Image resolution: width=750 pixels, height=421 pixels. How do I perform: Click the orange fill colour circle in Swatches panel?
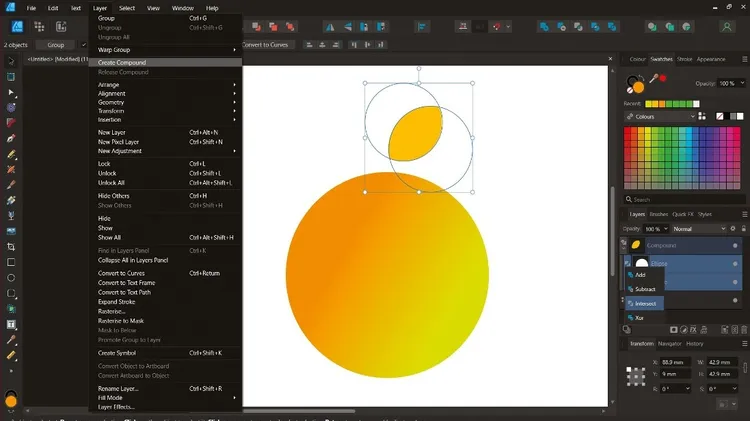pos(639,88)
